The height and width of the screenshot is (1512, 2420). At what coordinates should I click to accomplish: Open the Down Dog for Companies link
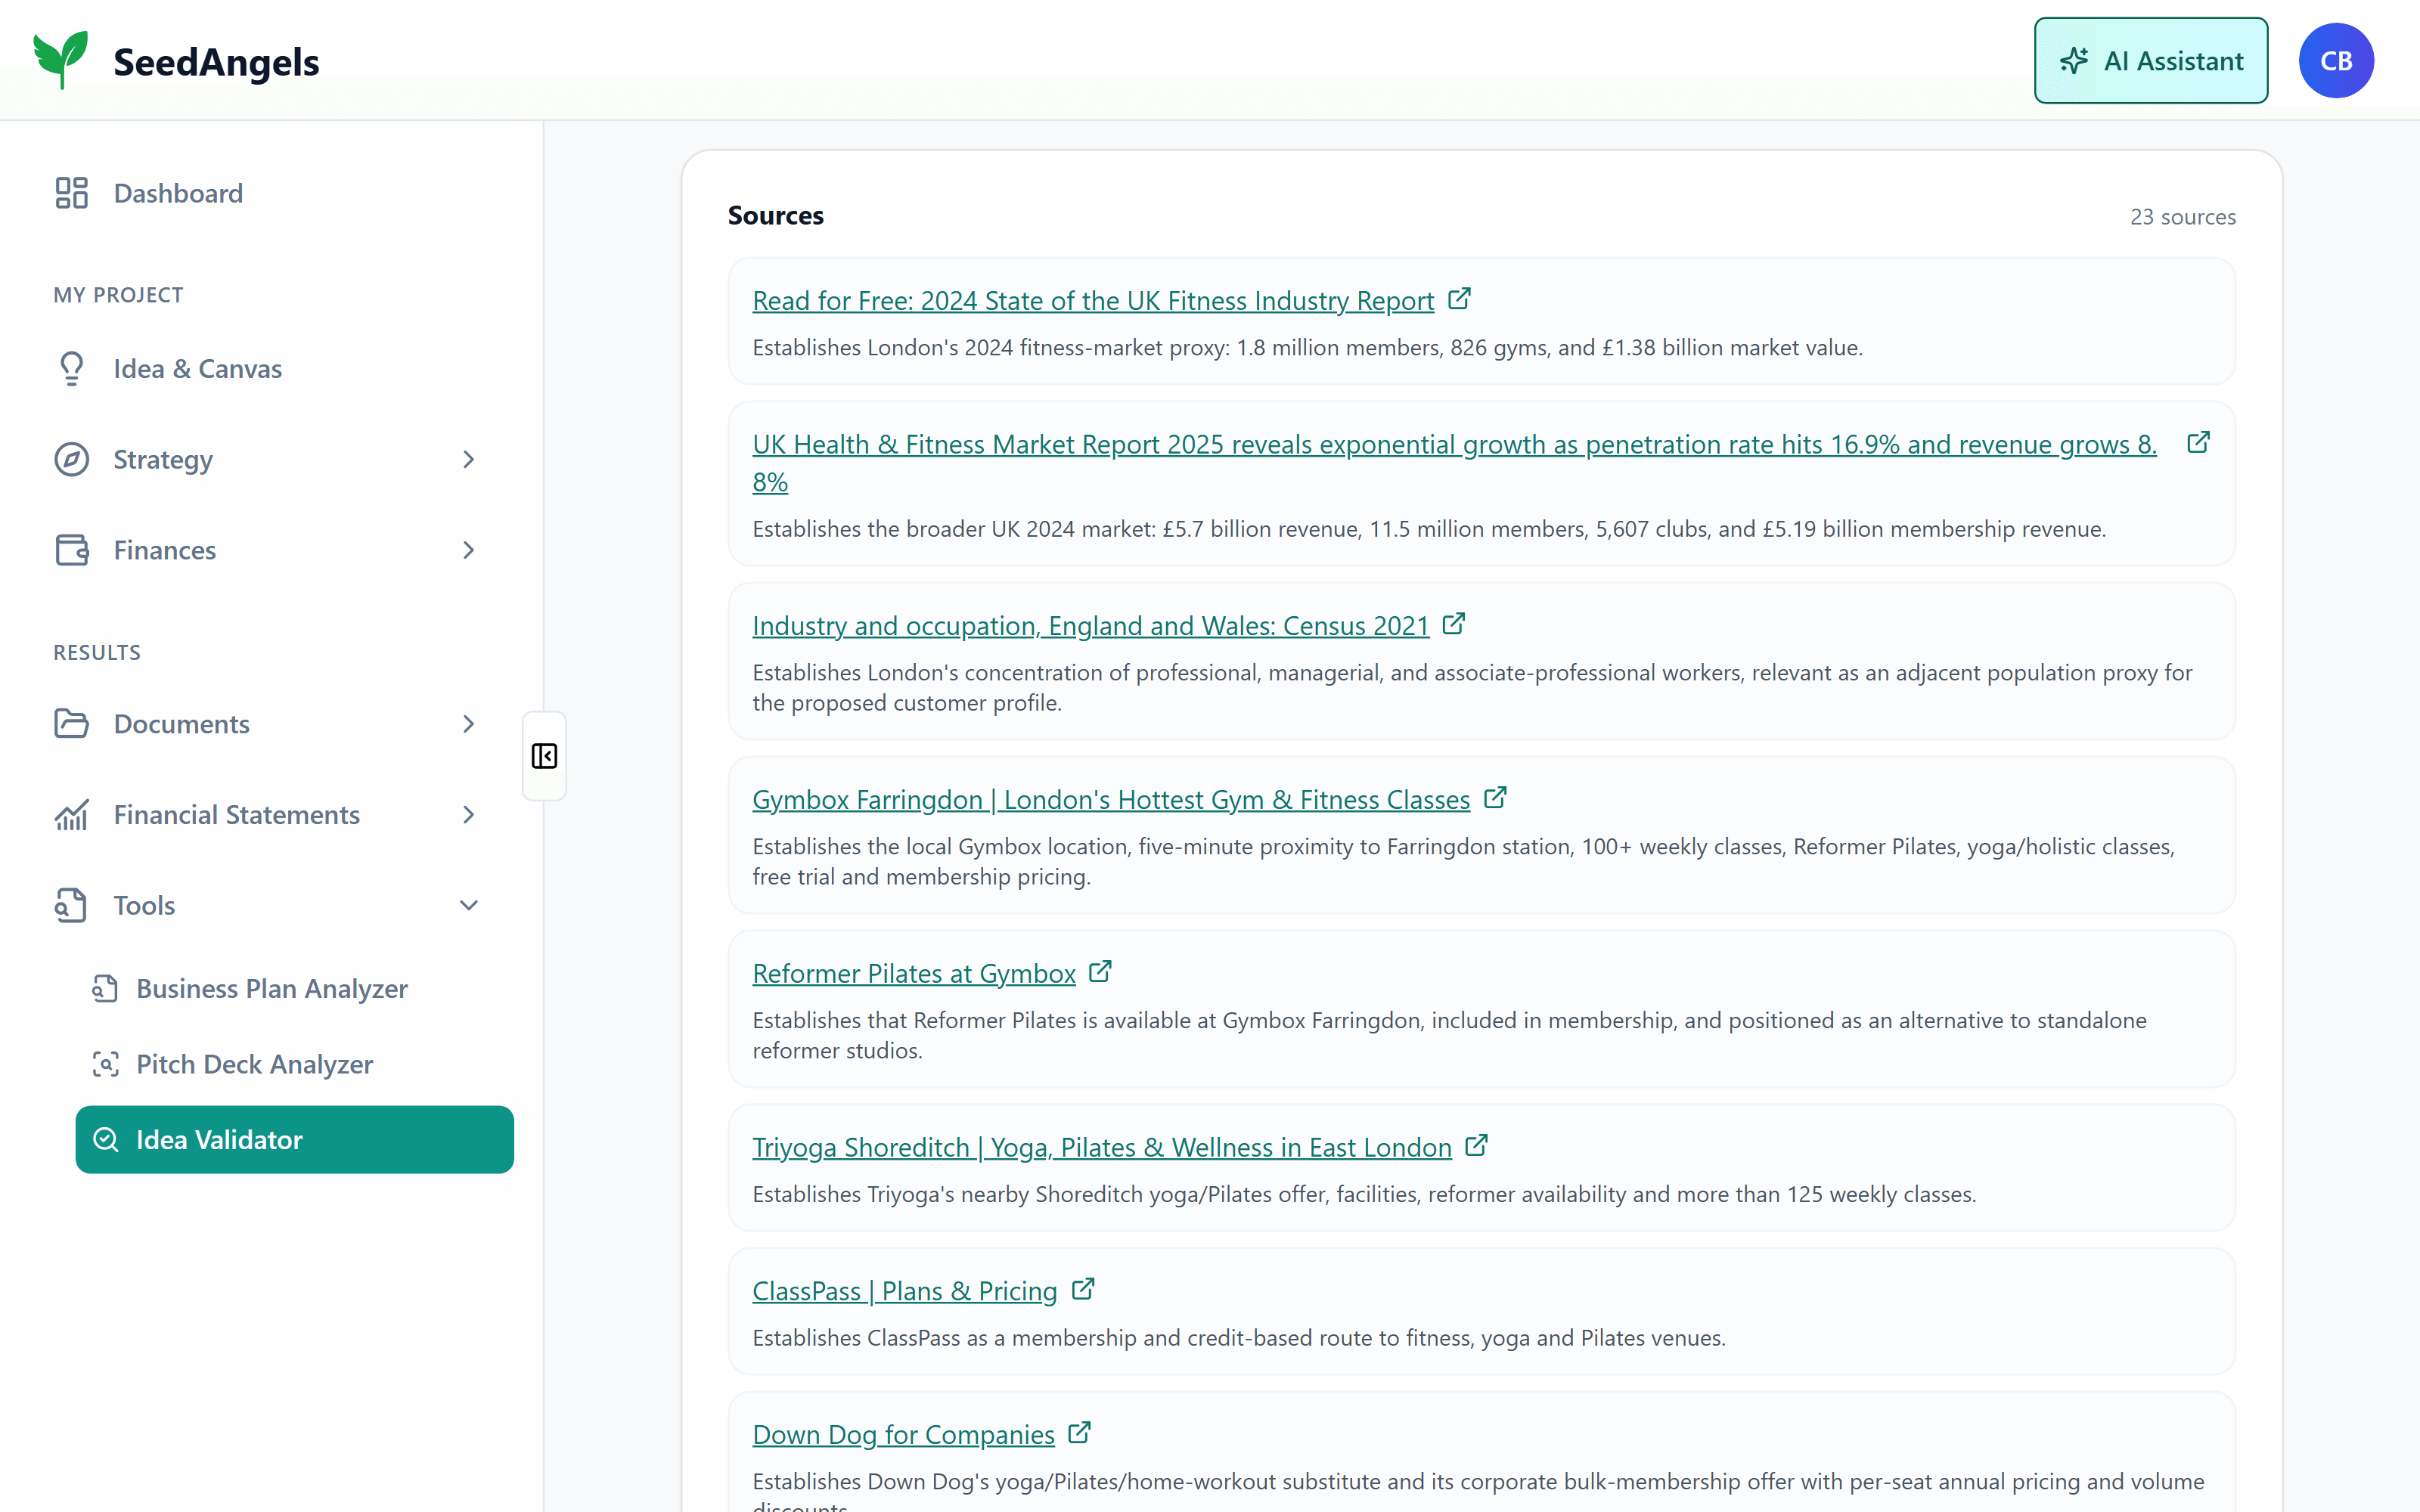903,1434
